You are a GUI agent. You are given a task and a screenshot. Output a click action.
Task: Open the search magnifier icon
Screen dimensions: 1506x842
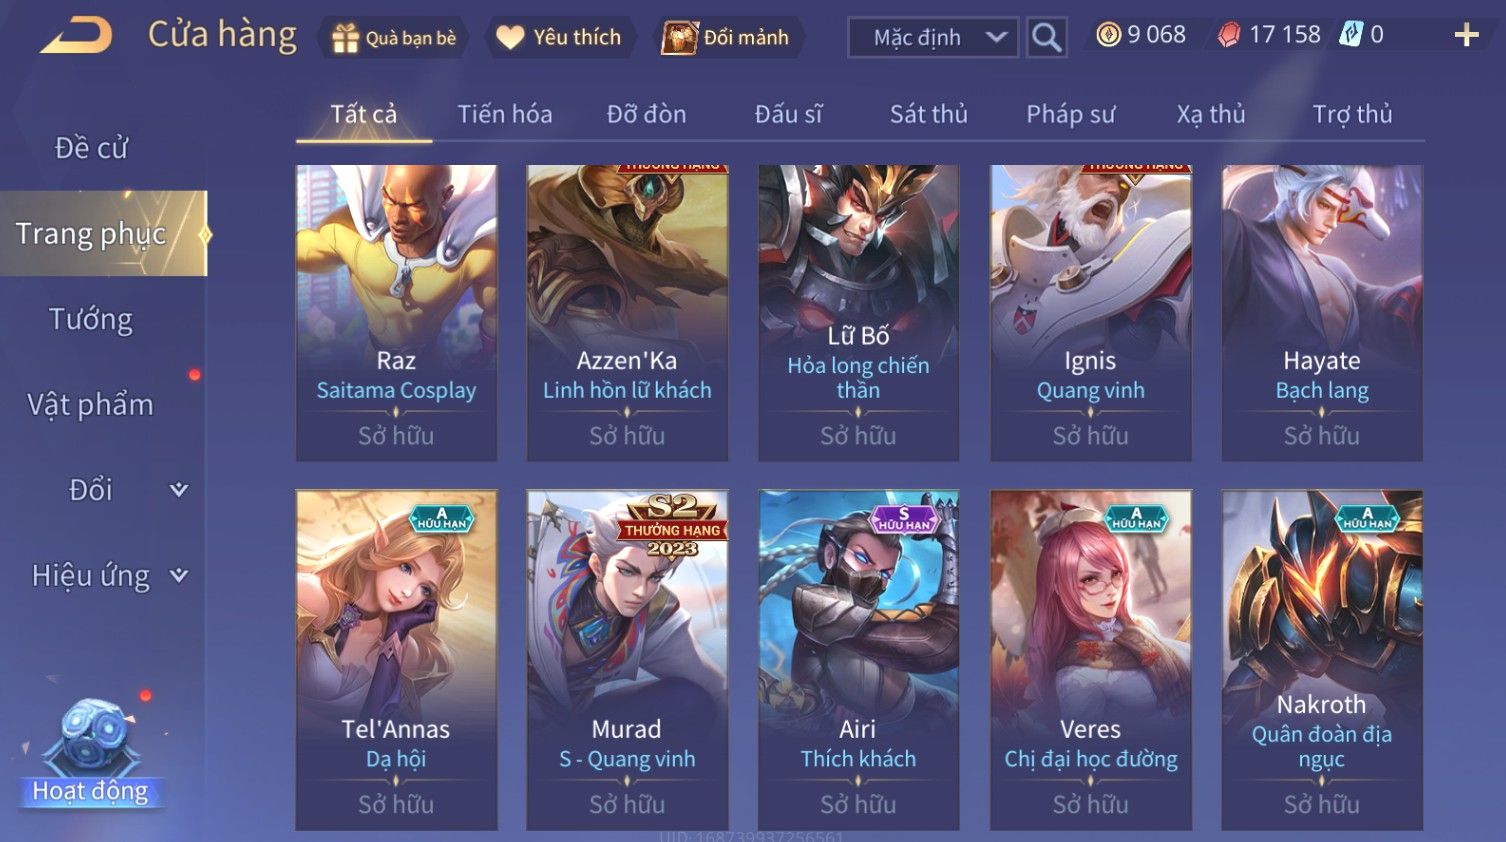click(1046, 37)
